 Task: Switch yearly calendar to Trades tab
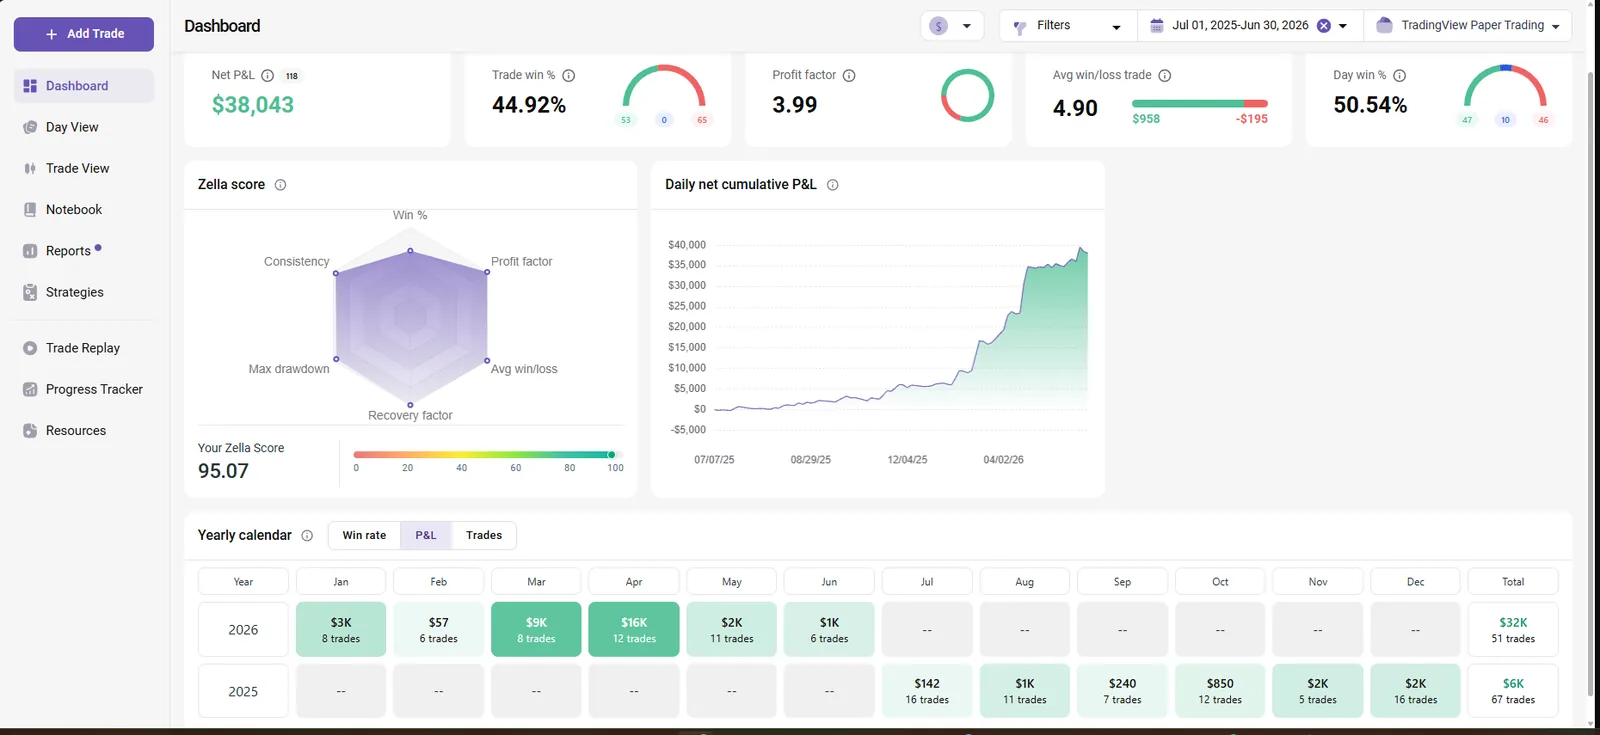[x=484, y=536]
